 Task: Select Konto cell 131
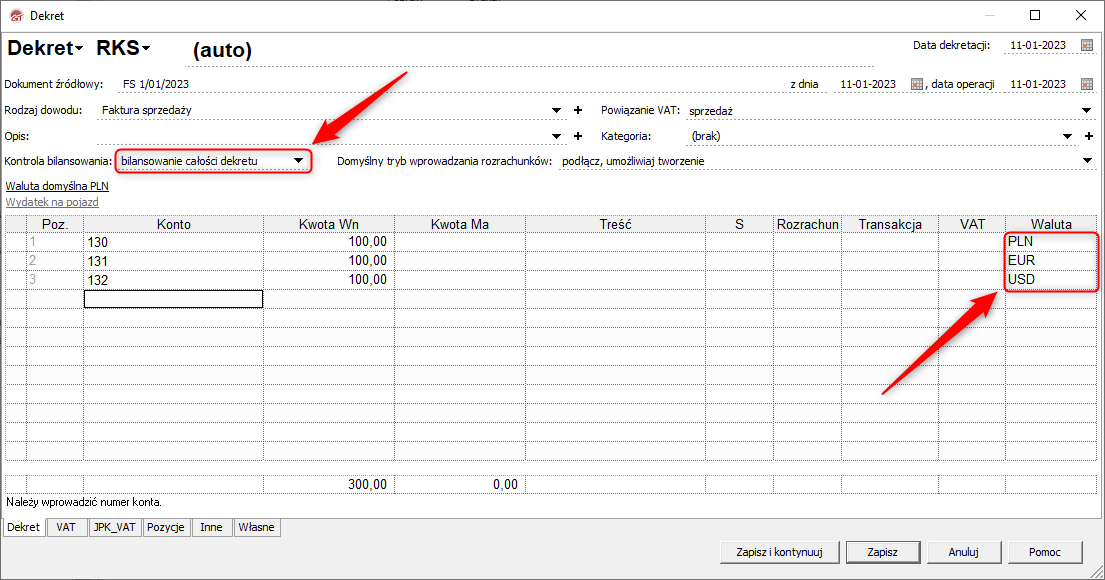pos(173,261)
